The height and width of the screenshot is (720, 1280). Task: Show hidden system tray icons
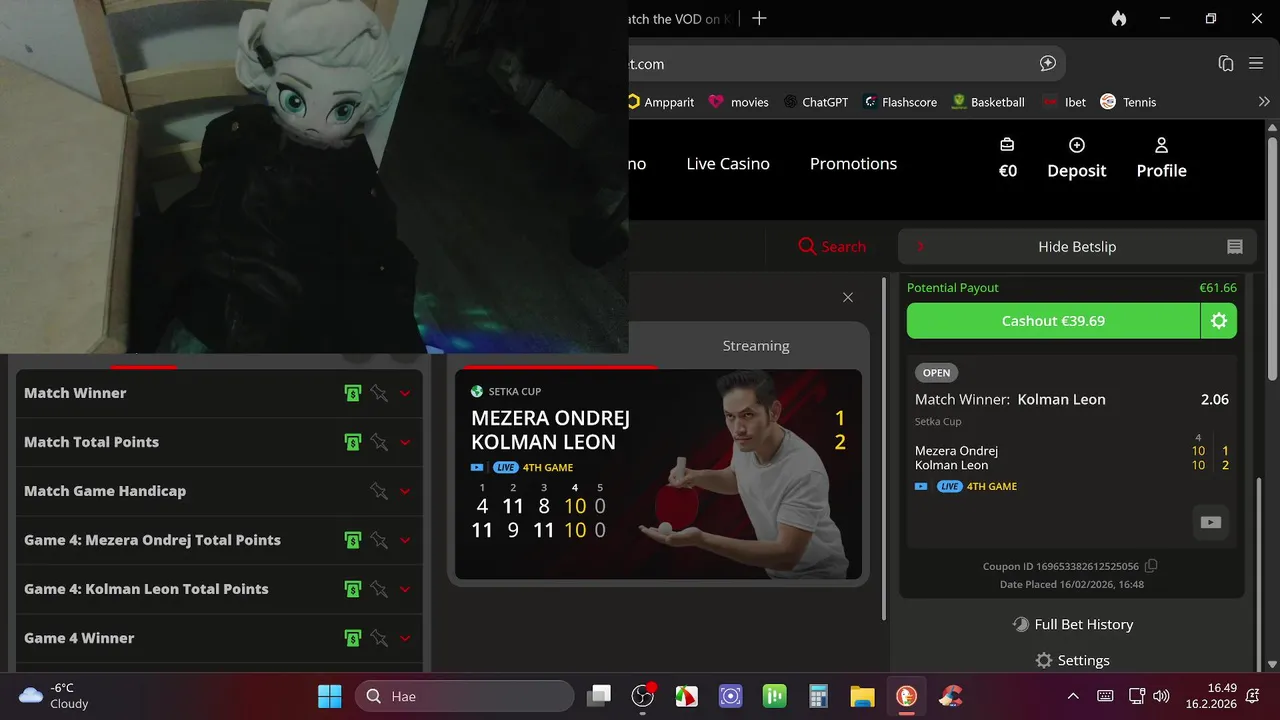(x=1073, y=696)
